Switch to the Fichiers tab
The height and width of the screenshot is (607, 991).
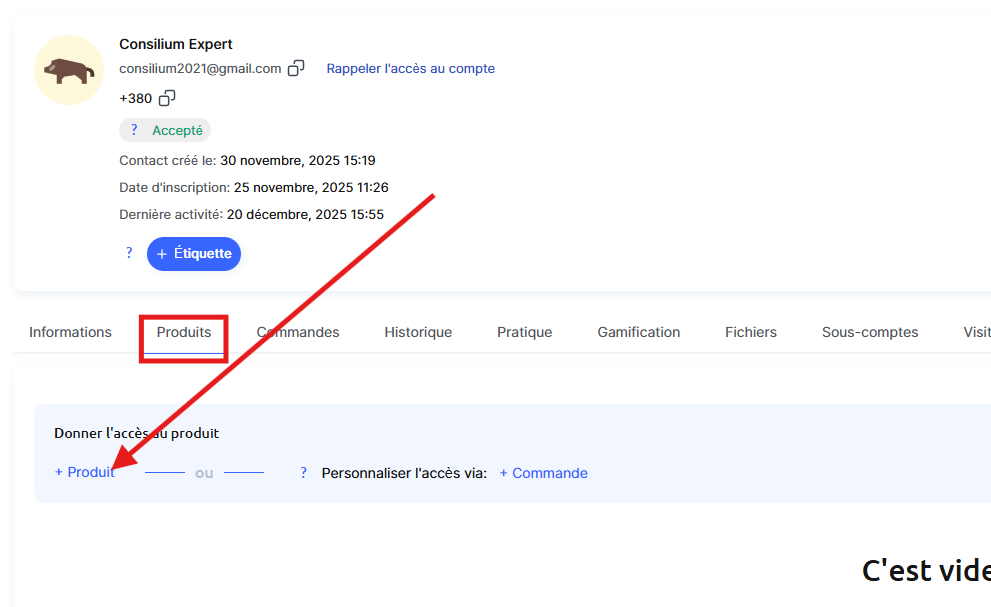[x=750, y=332]
